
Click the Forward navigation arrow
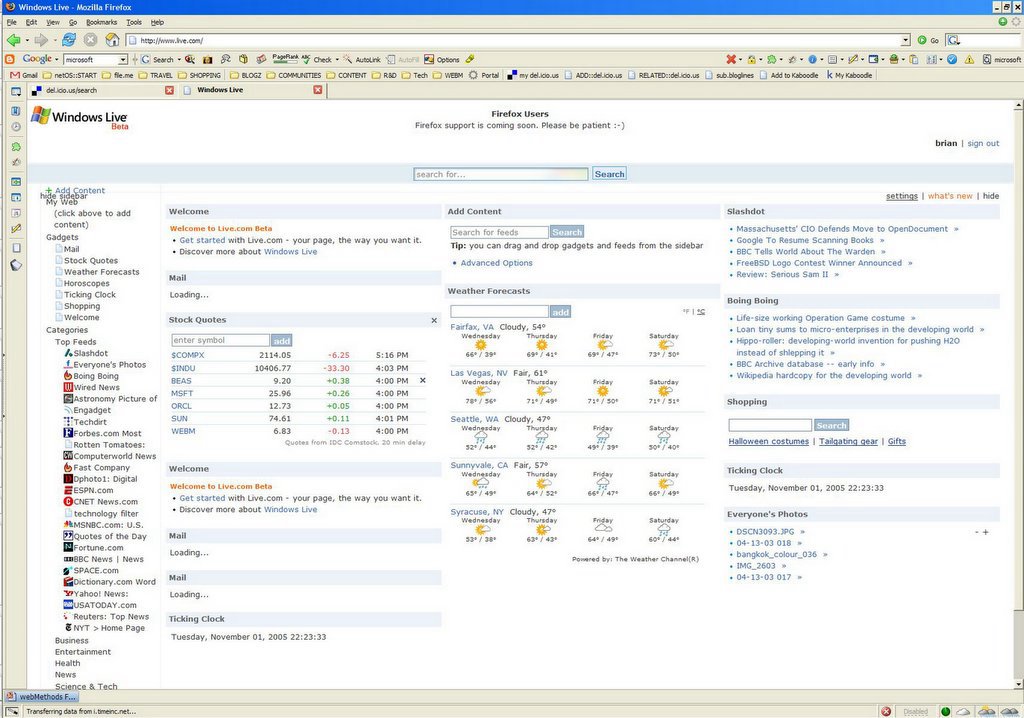point(40,41)
